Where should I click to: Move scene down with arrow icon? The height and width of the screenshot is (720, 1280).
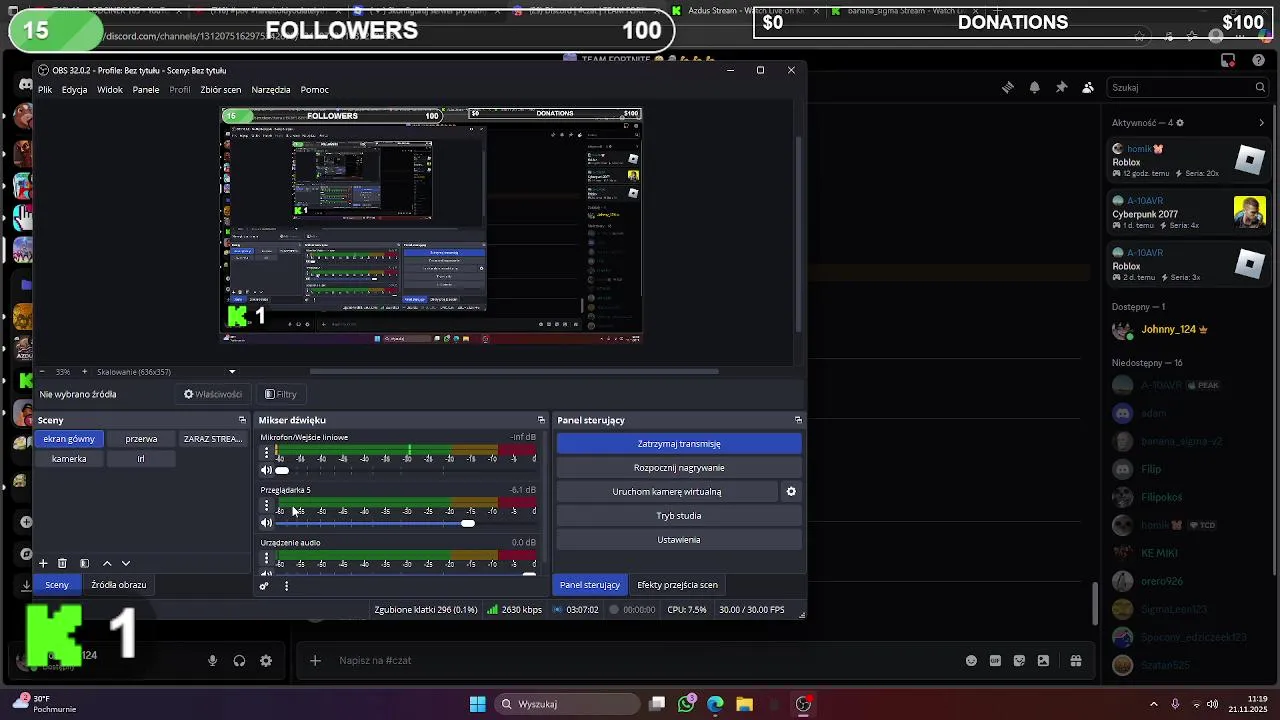point(126,563)
